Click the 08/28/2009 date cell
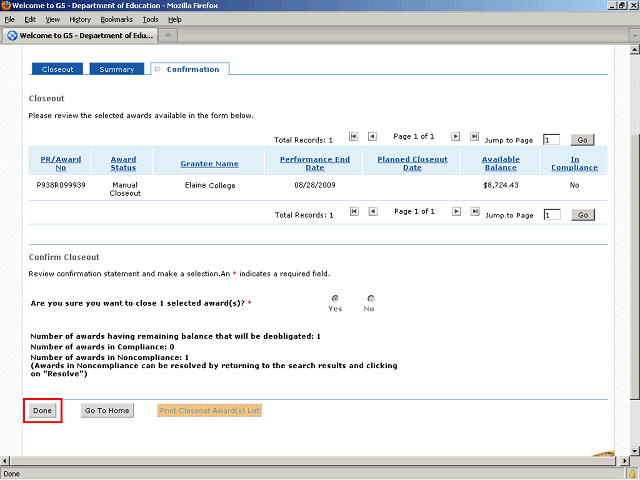 (x=315, y=185)
